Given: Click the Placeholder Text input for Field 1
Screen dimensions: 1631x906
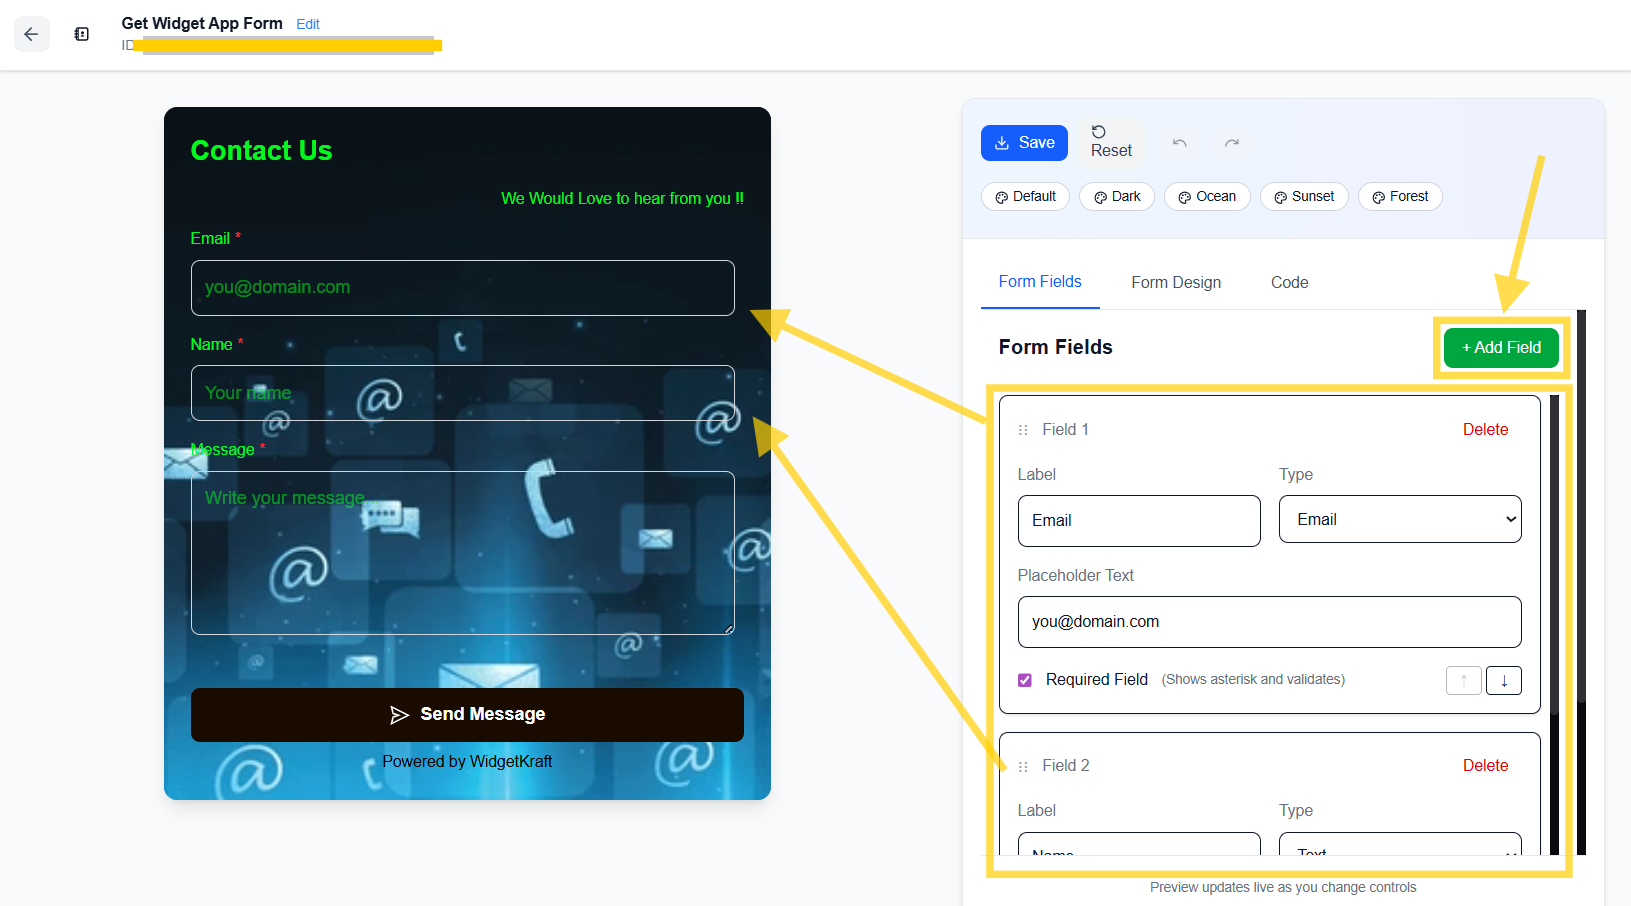Looking at the screenshot, I should coord(1269,621).
